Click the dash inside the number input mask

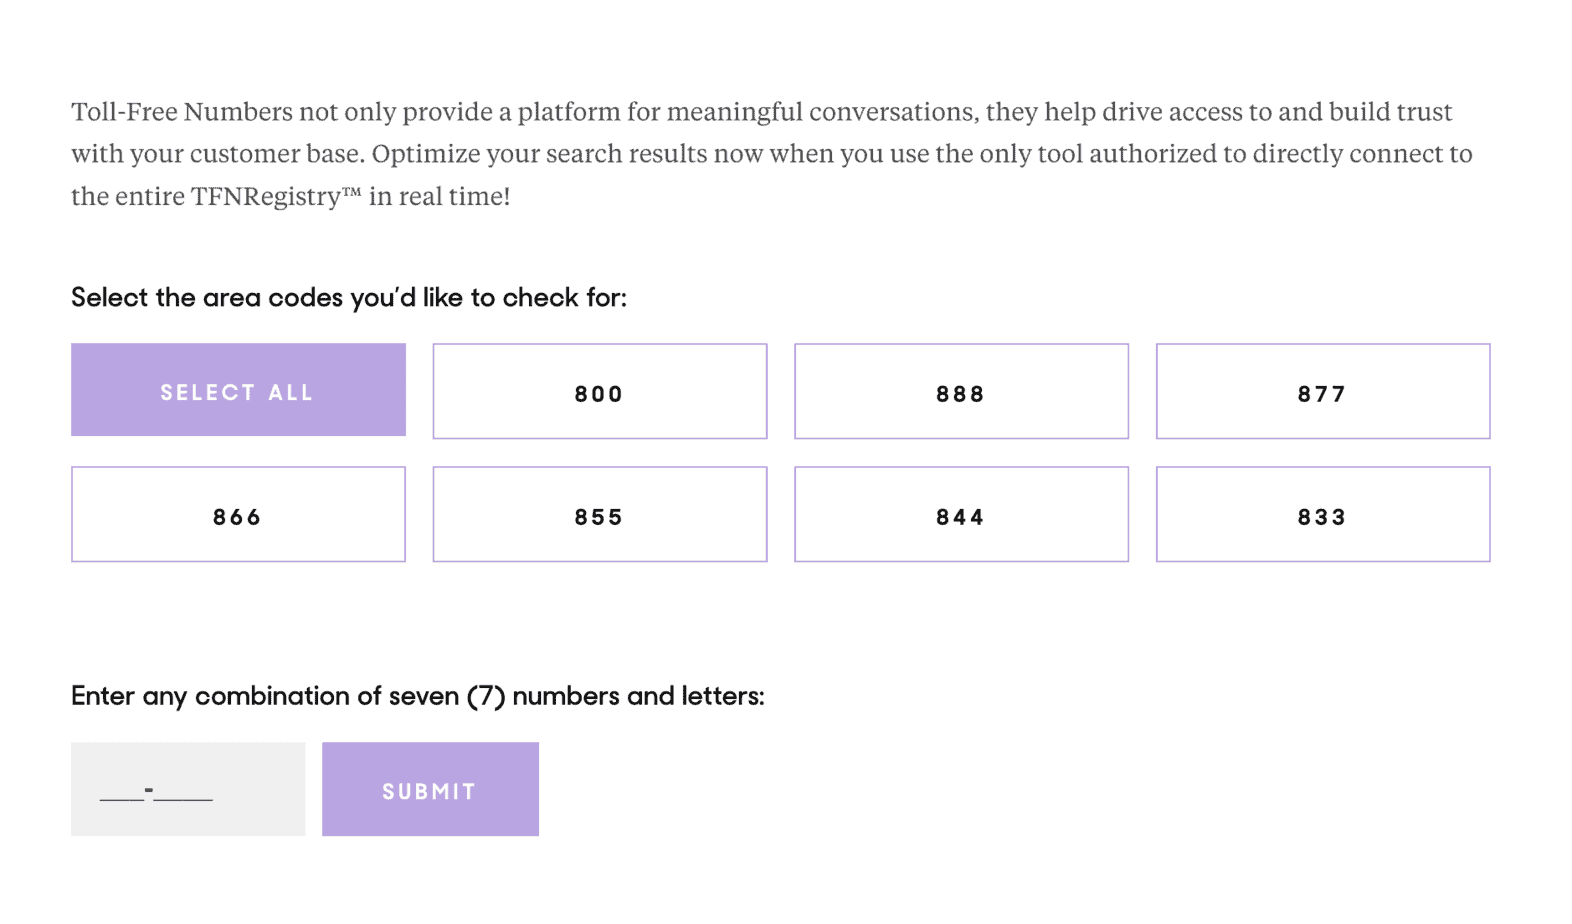coord(149,791)
